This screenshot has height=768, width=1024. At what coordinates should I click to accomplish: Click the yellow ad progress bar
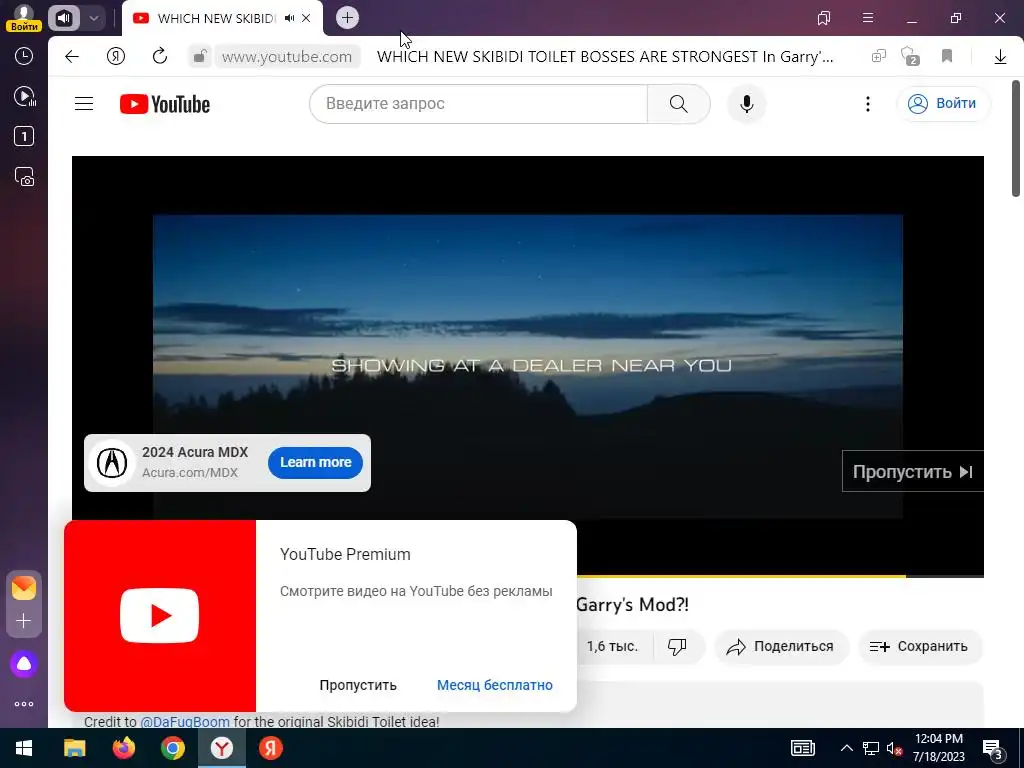[x=741, y=577]
